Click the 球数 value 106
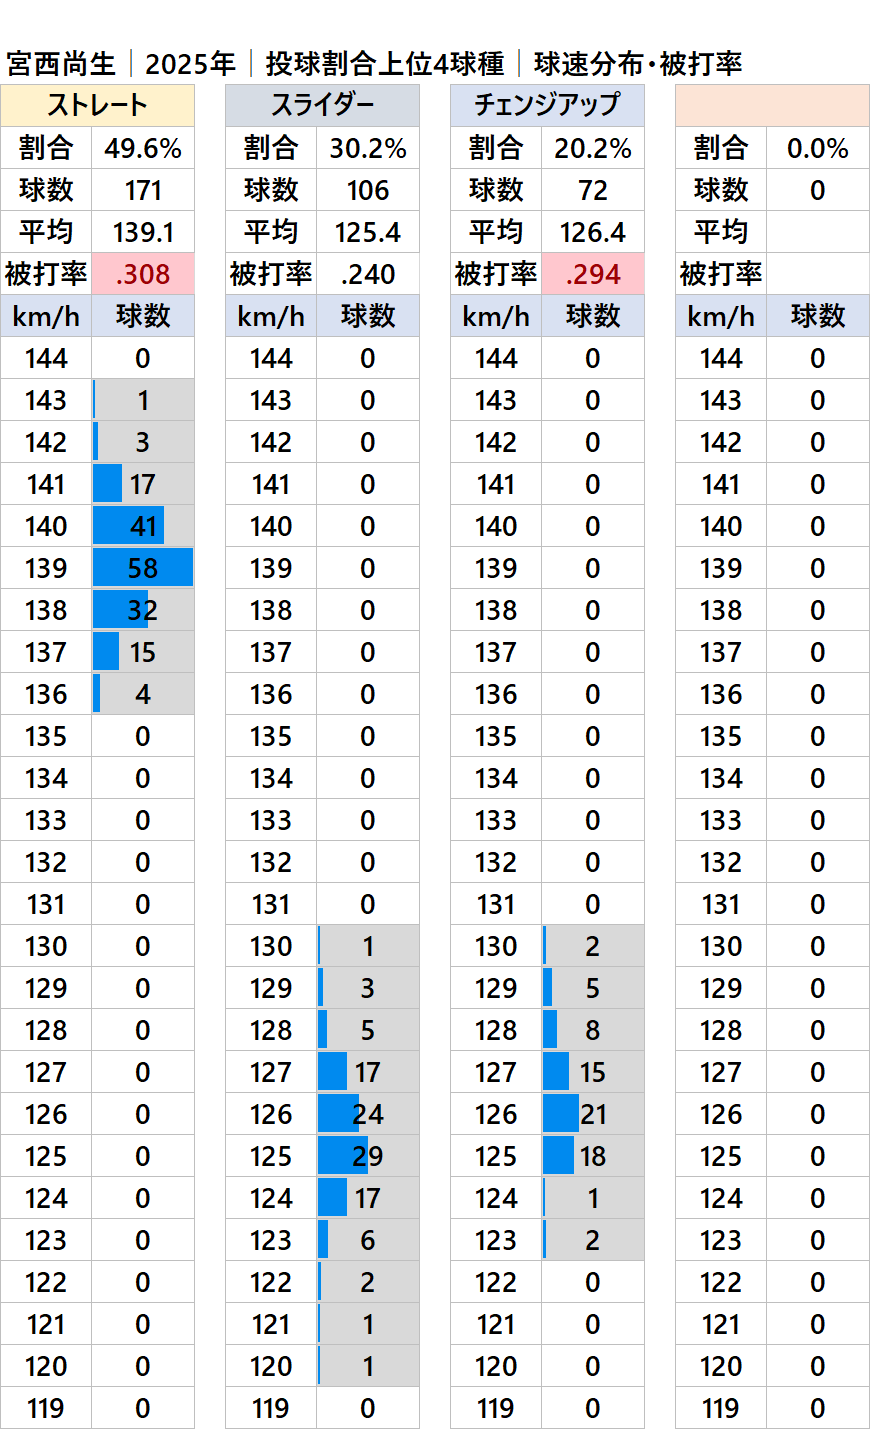The width and height of the screenshot is (871, 1430). point(368,190)
